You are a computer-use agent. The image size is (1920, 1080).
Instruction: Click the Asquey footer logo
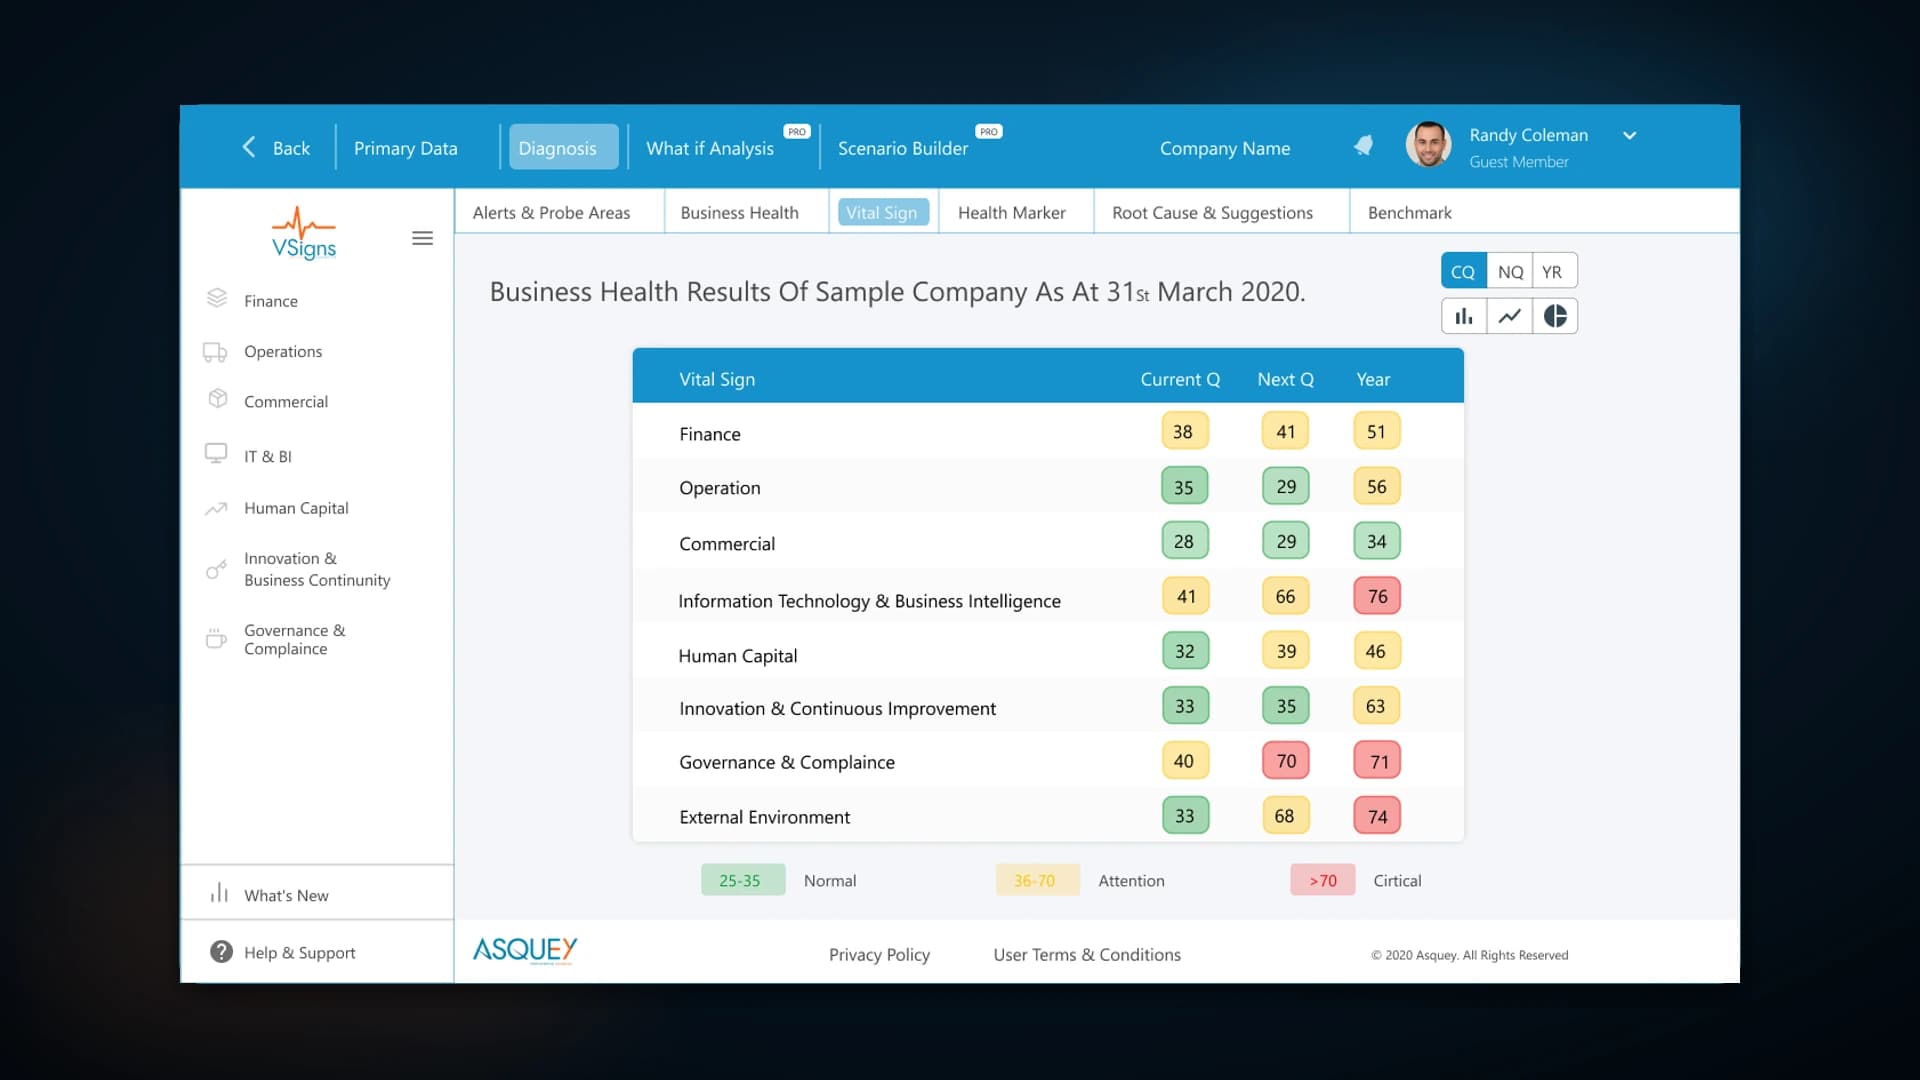[x=525, y=950]
